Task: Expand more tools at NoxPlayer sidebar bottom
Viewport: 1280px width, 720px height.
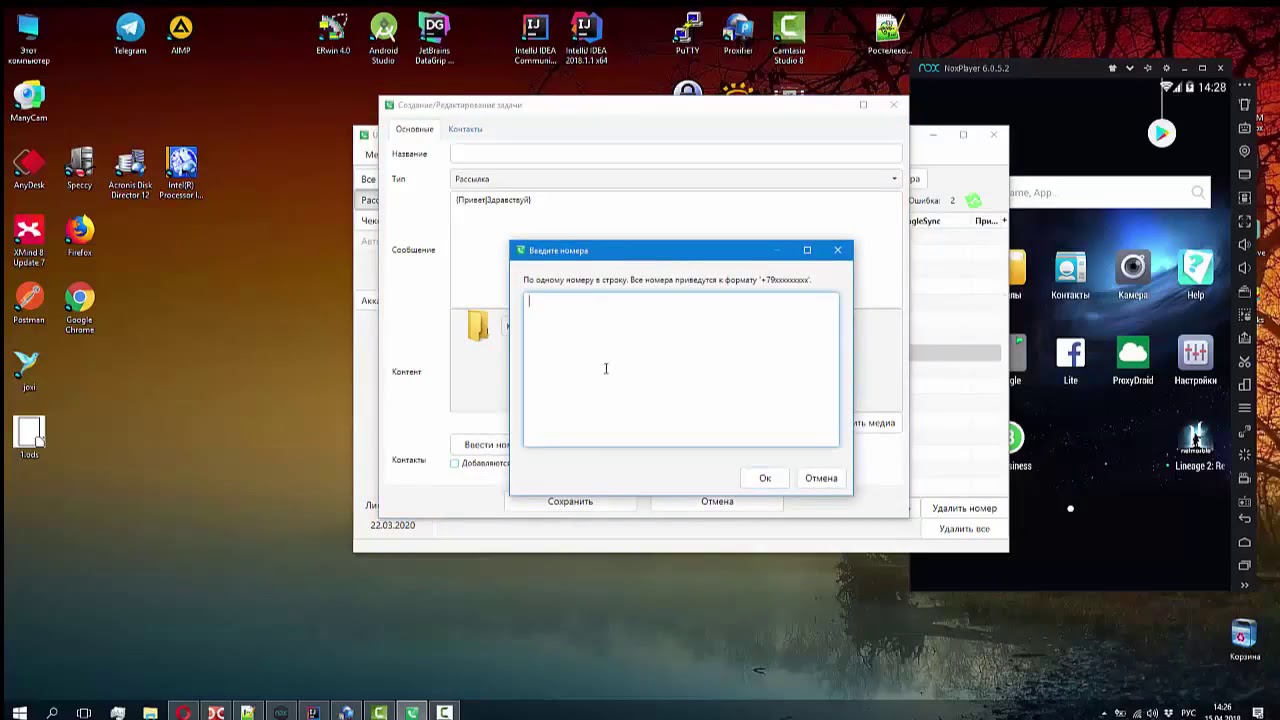Action: click(1244, 586)
